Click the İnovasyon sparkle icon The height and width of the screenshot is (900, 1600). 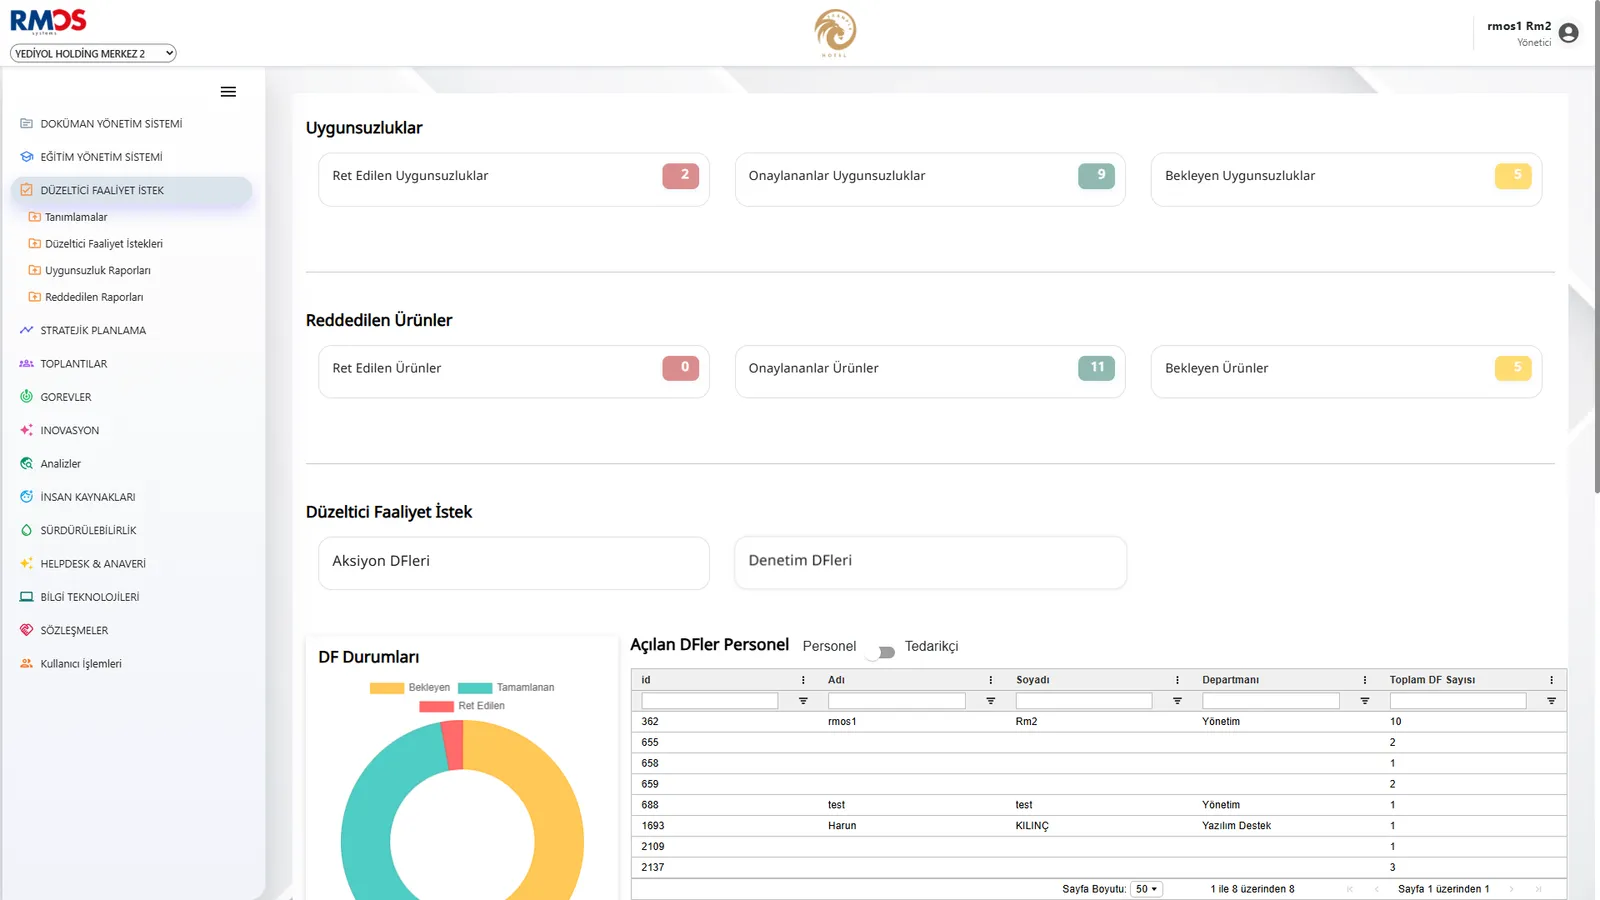tap(27, 430)
